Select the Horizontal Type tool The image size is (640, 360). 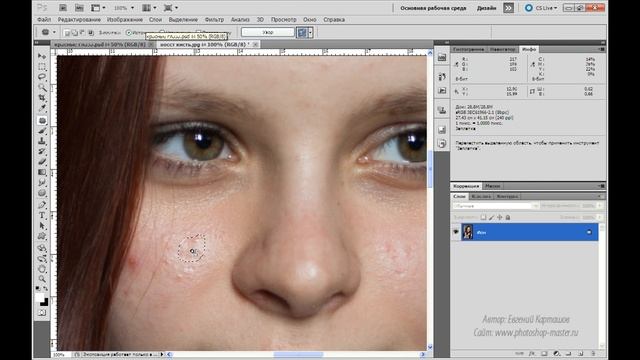42,216
